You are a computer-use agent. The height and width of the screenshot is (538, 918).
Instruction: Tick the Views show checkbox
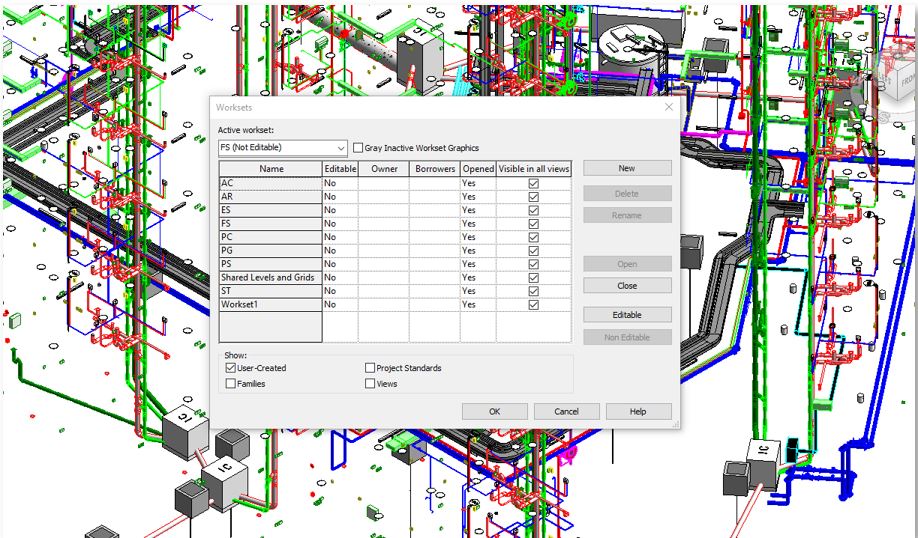click(x=371, y=383)
